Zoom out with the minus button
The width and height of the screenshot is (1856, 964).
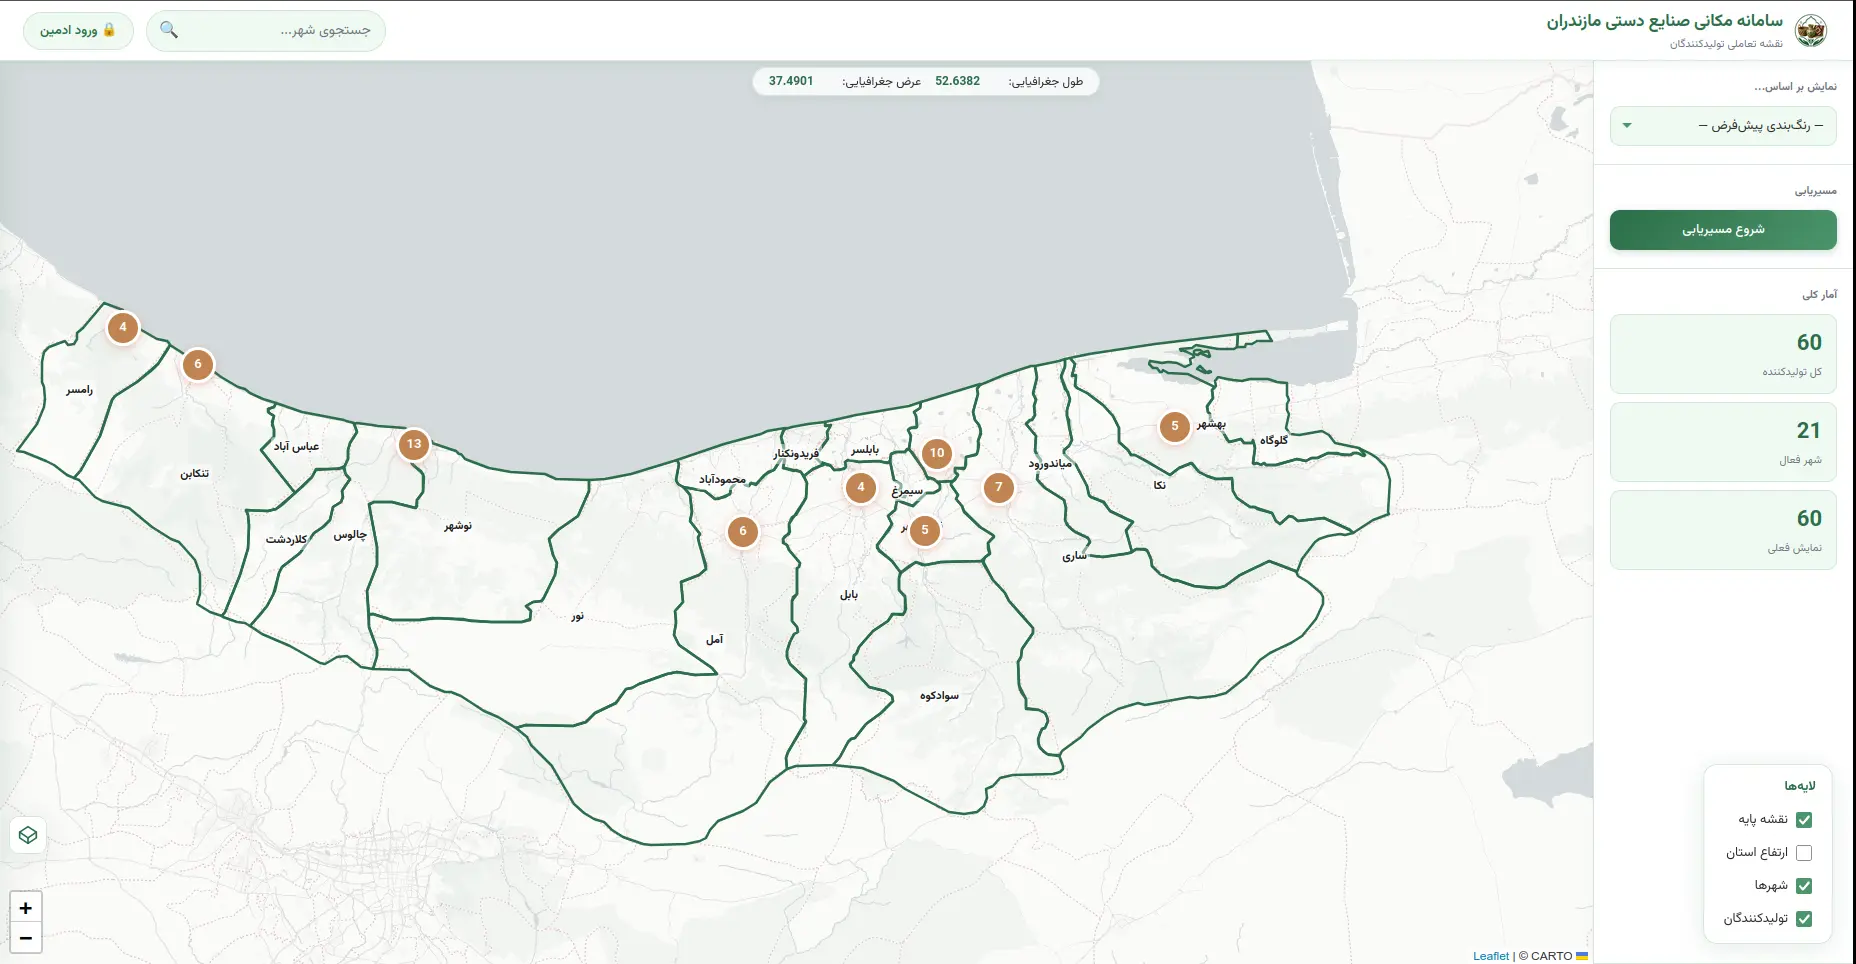[26, 938]
